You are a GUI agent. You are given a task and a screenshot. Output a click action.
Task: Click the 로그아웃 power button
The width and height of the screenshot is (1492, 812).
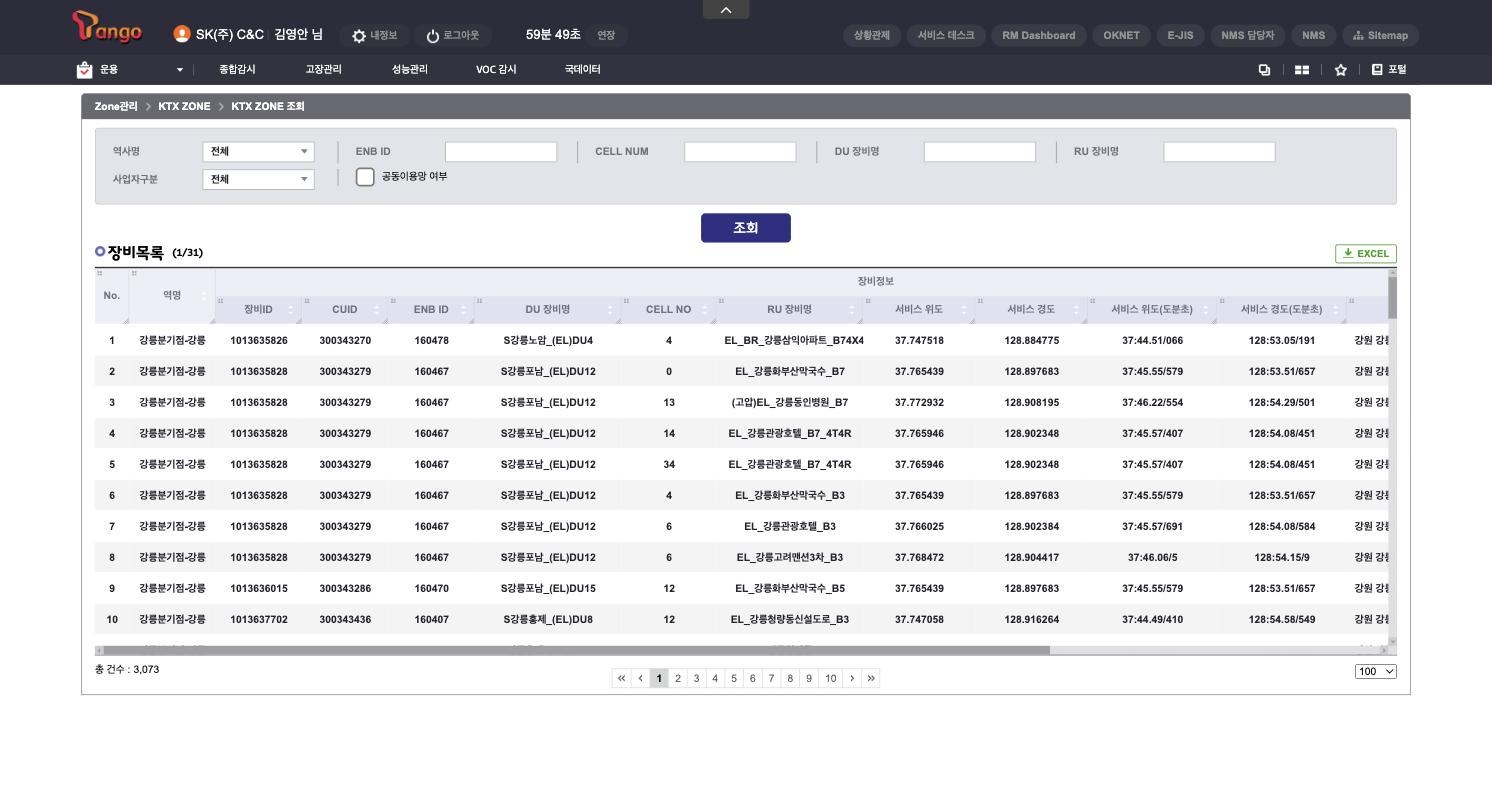452,35
